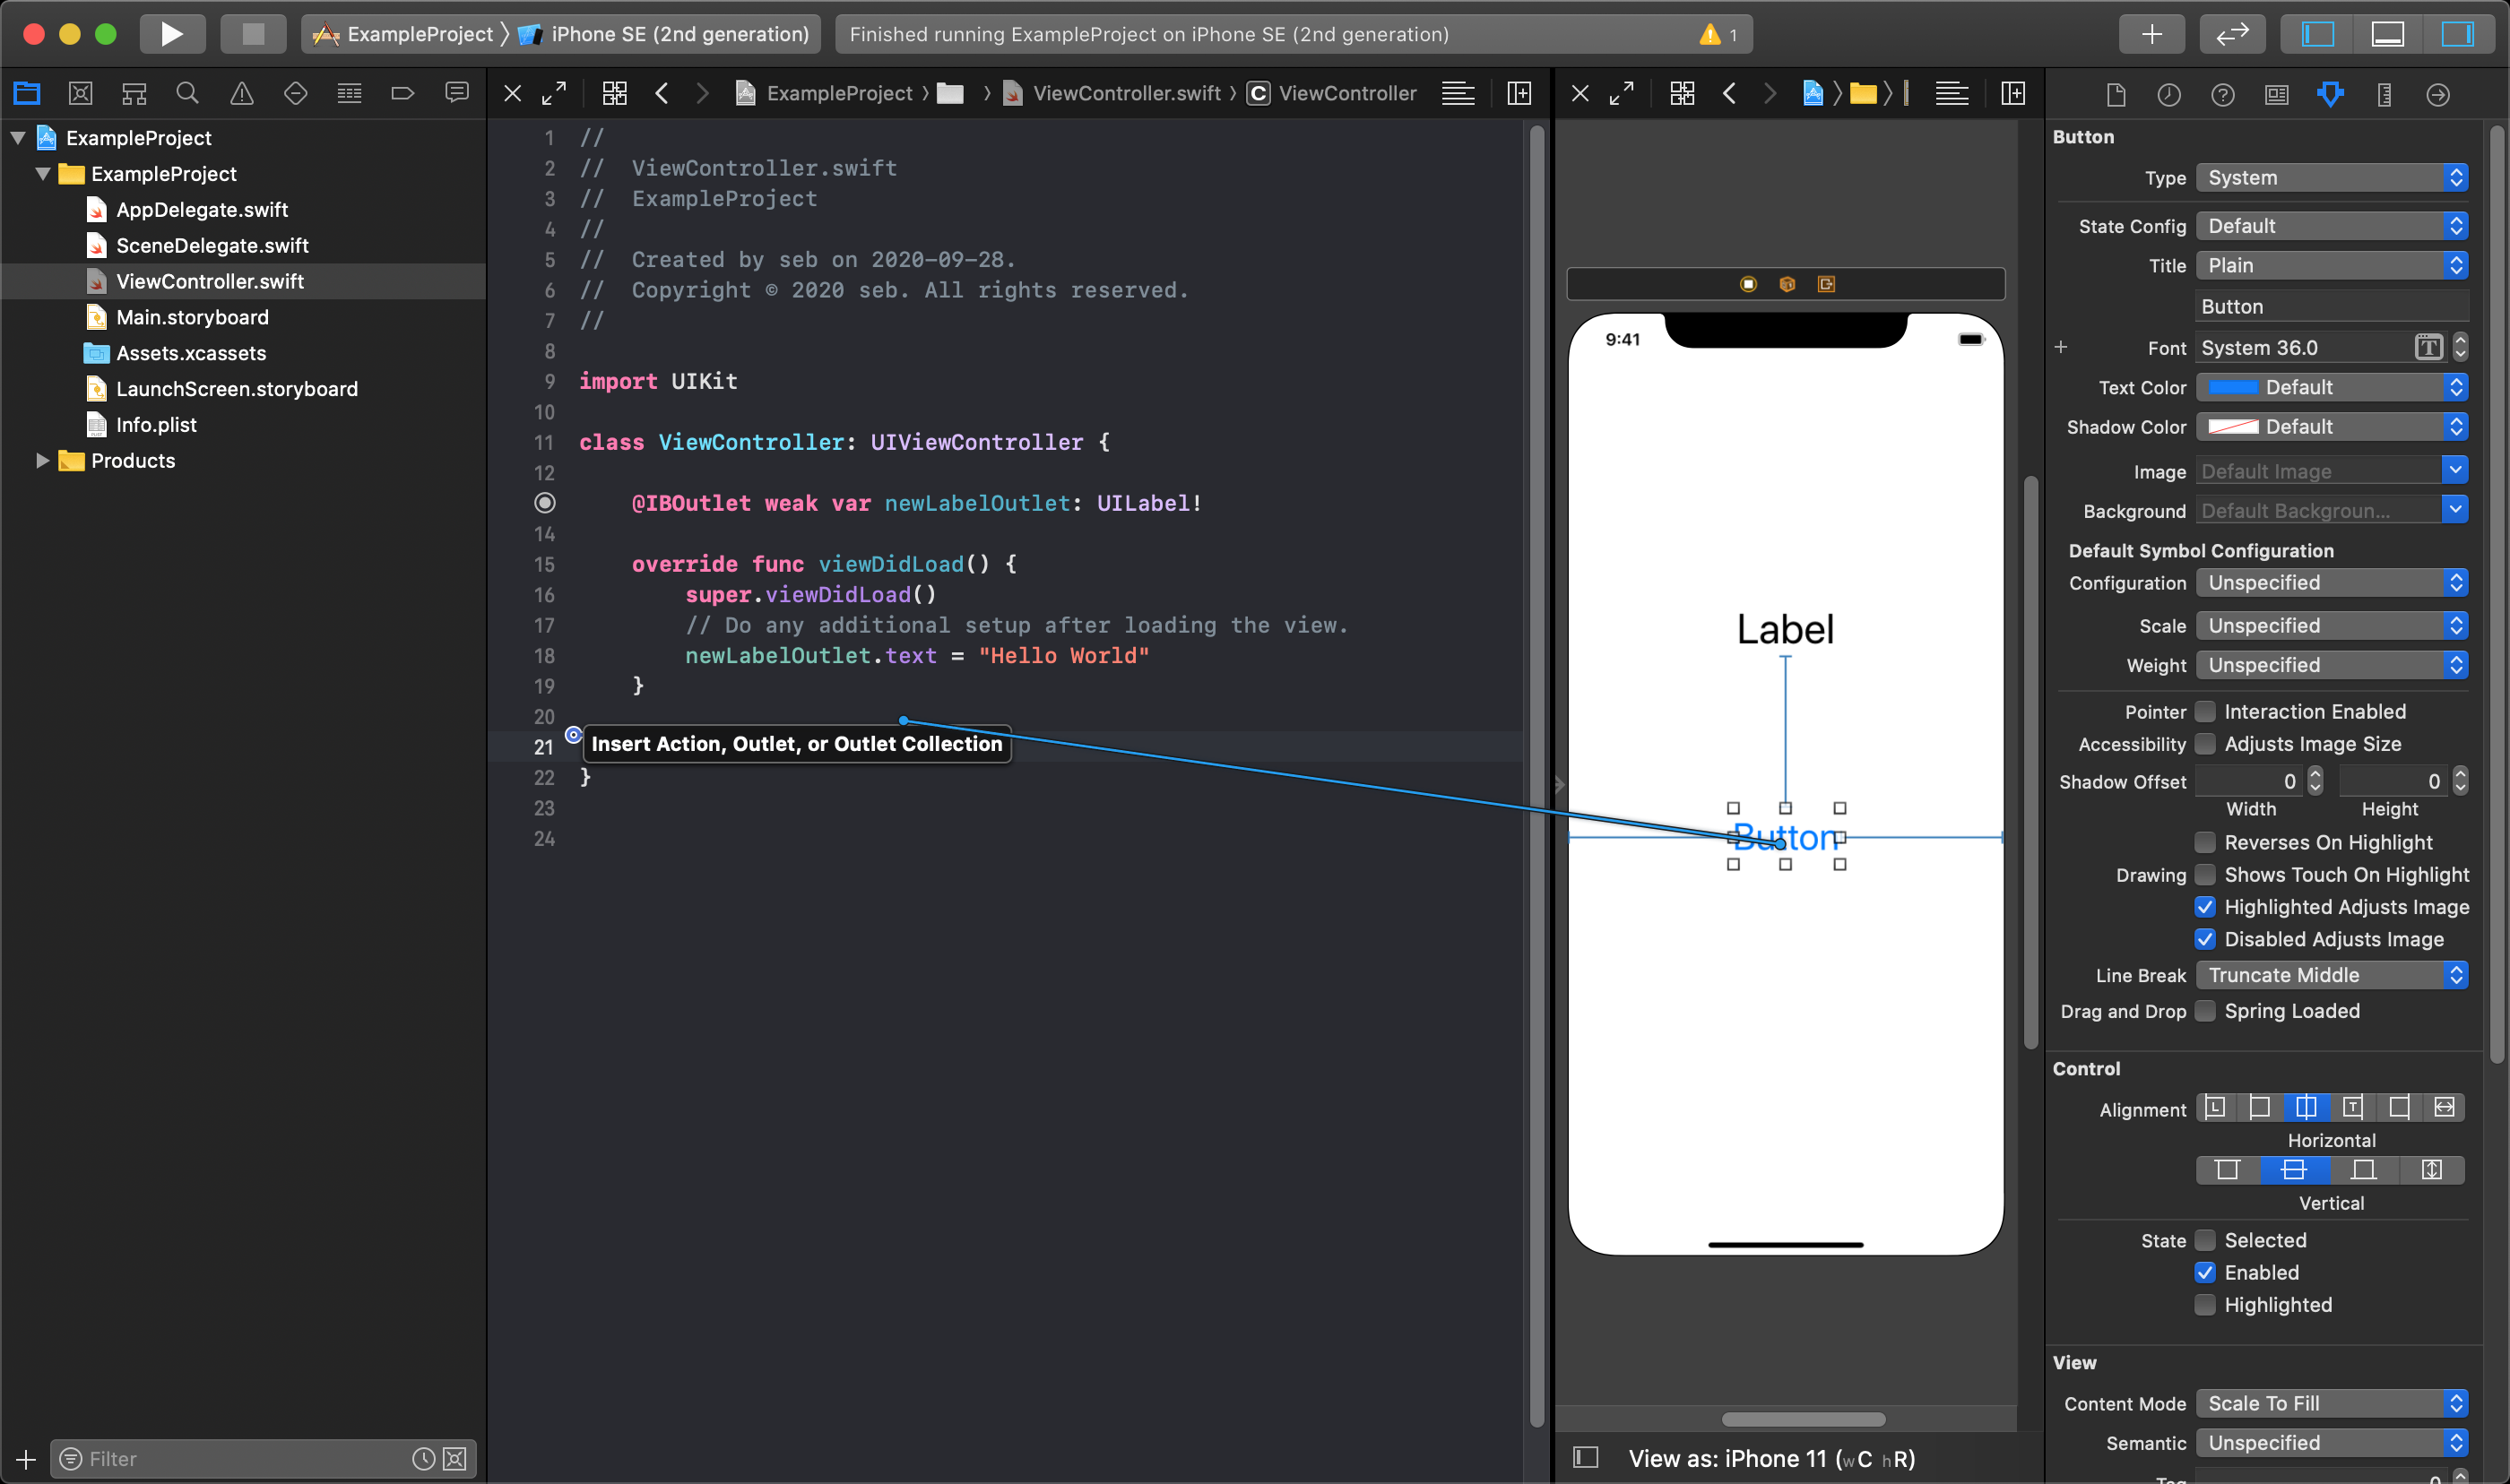Open the Line Break dropdown

(2332, 975)
